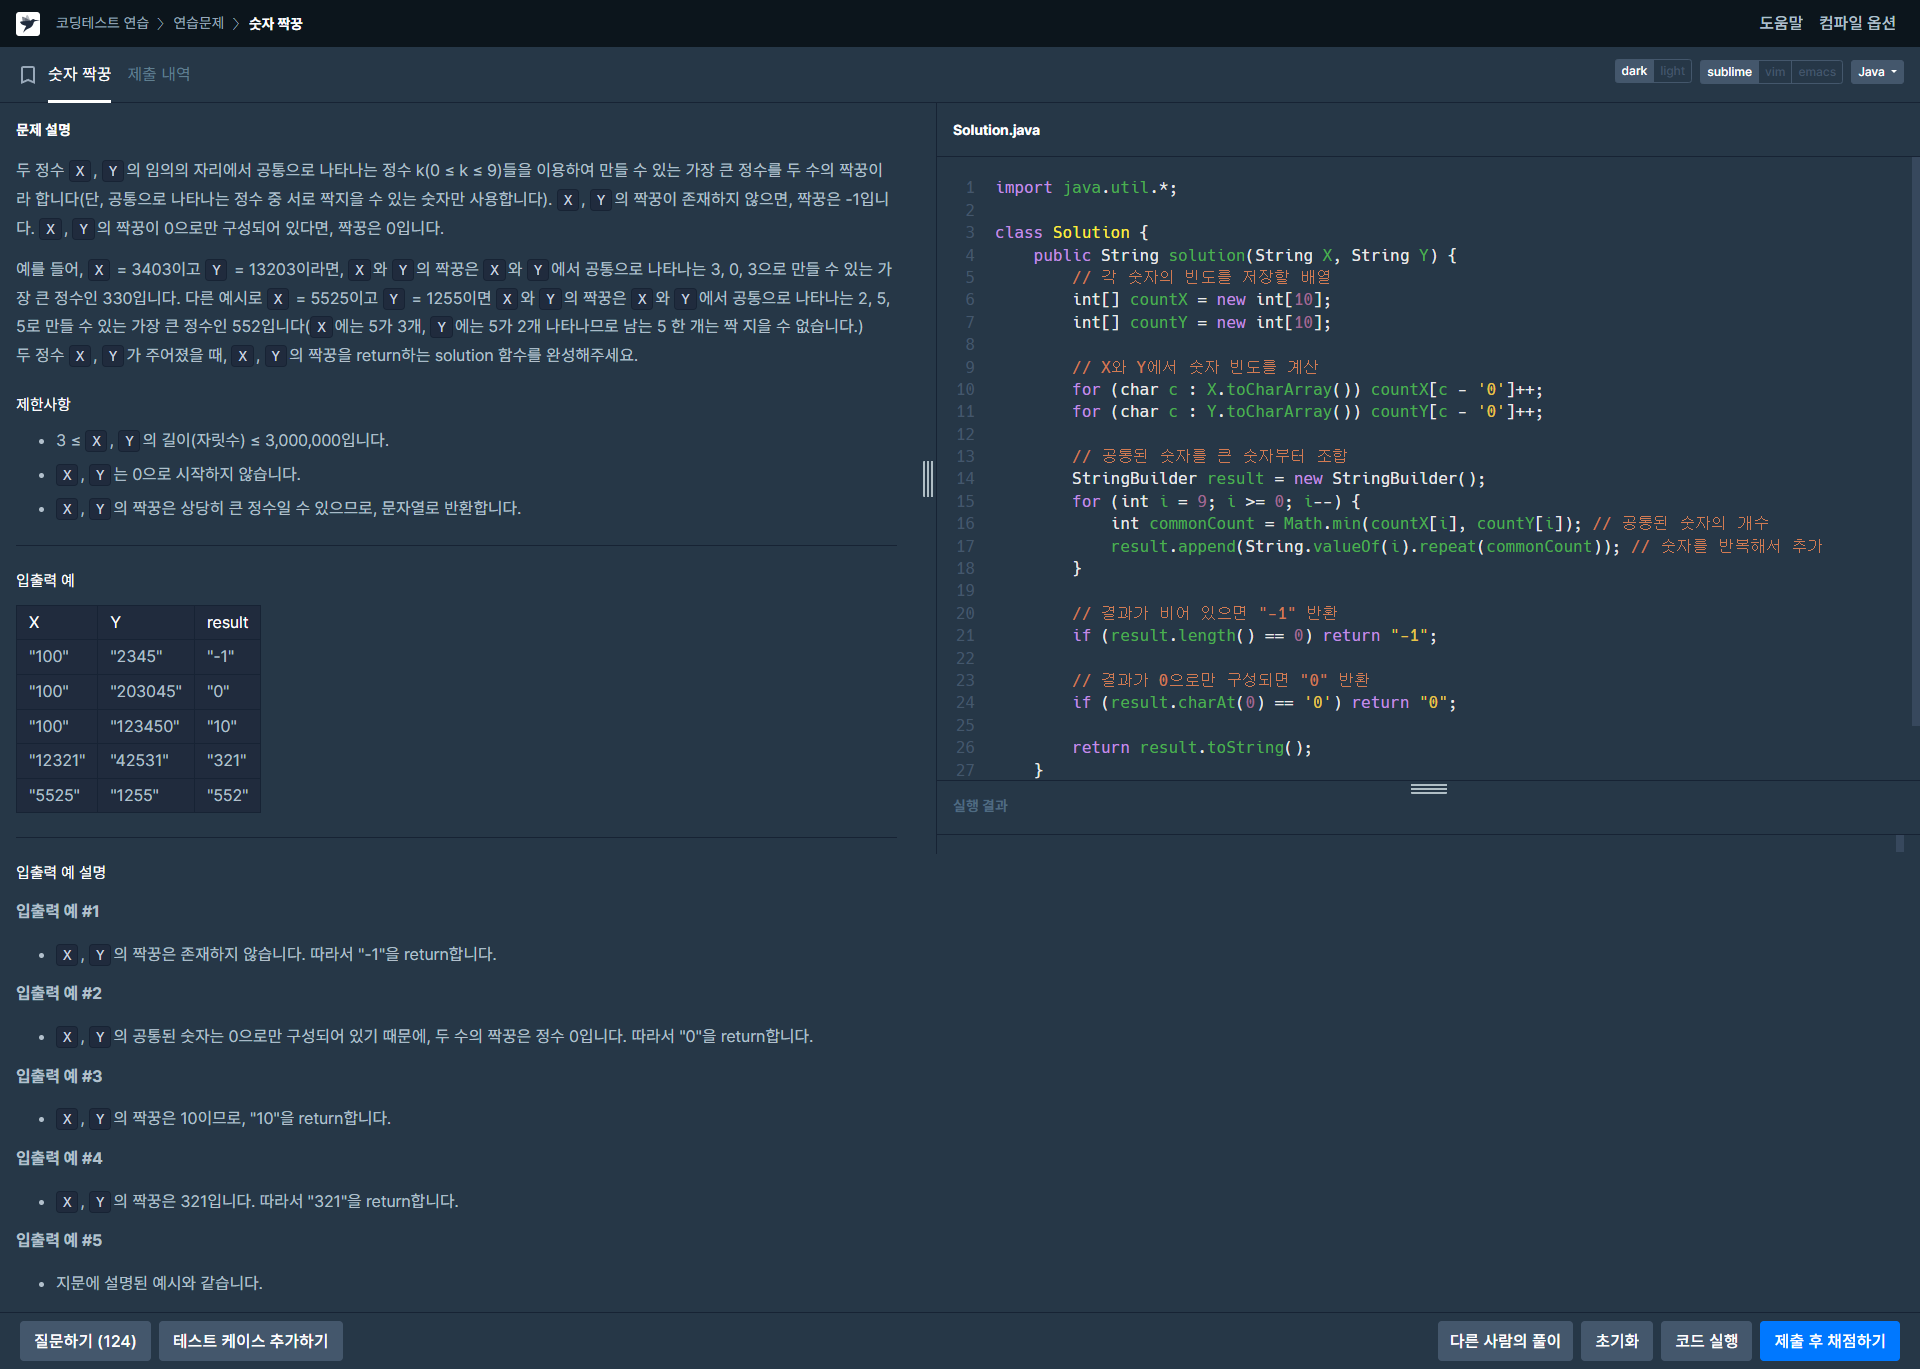Switch editor theme to dark
Screen dimensions: 1920x1369
click(x=1634, y=72)
